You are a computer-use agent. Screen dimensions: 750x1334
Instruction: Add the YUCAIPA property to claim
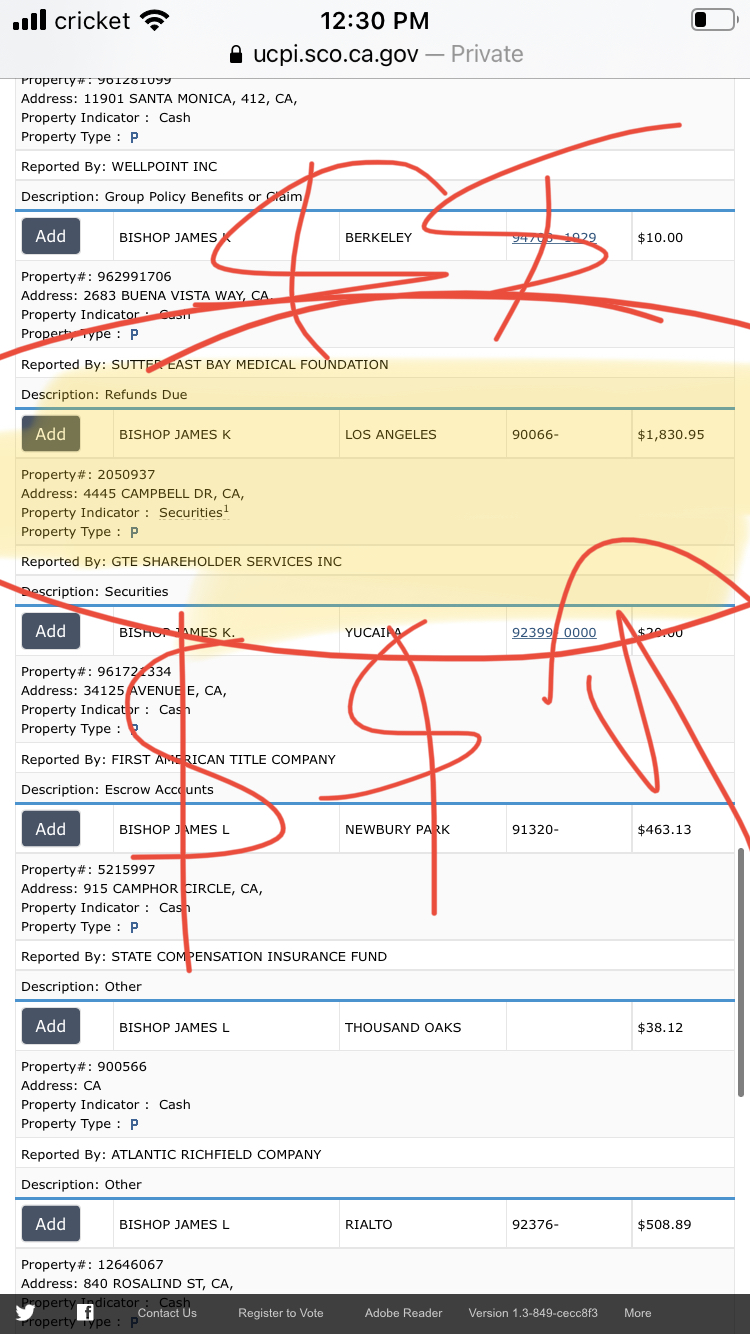[x=51, y=631]
